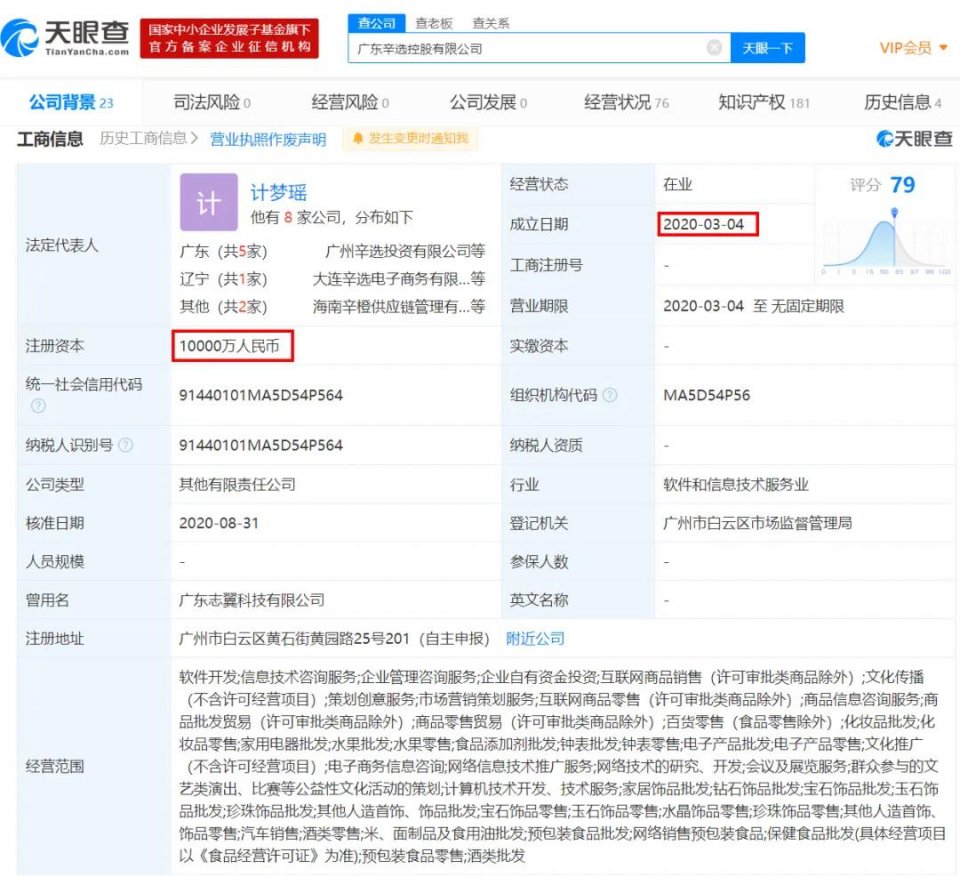Click the TianYanCha logo
The width and height of the screenshot is (960, 877).
point(66,38)
